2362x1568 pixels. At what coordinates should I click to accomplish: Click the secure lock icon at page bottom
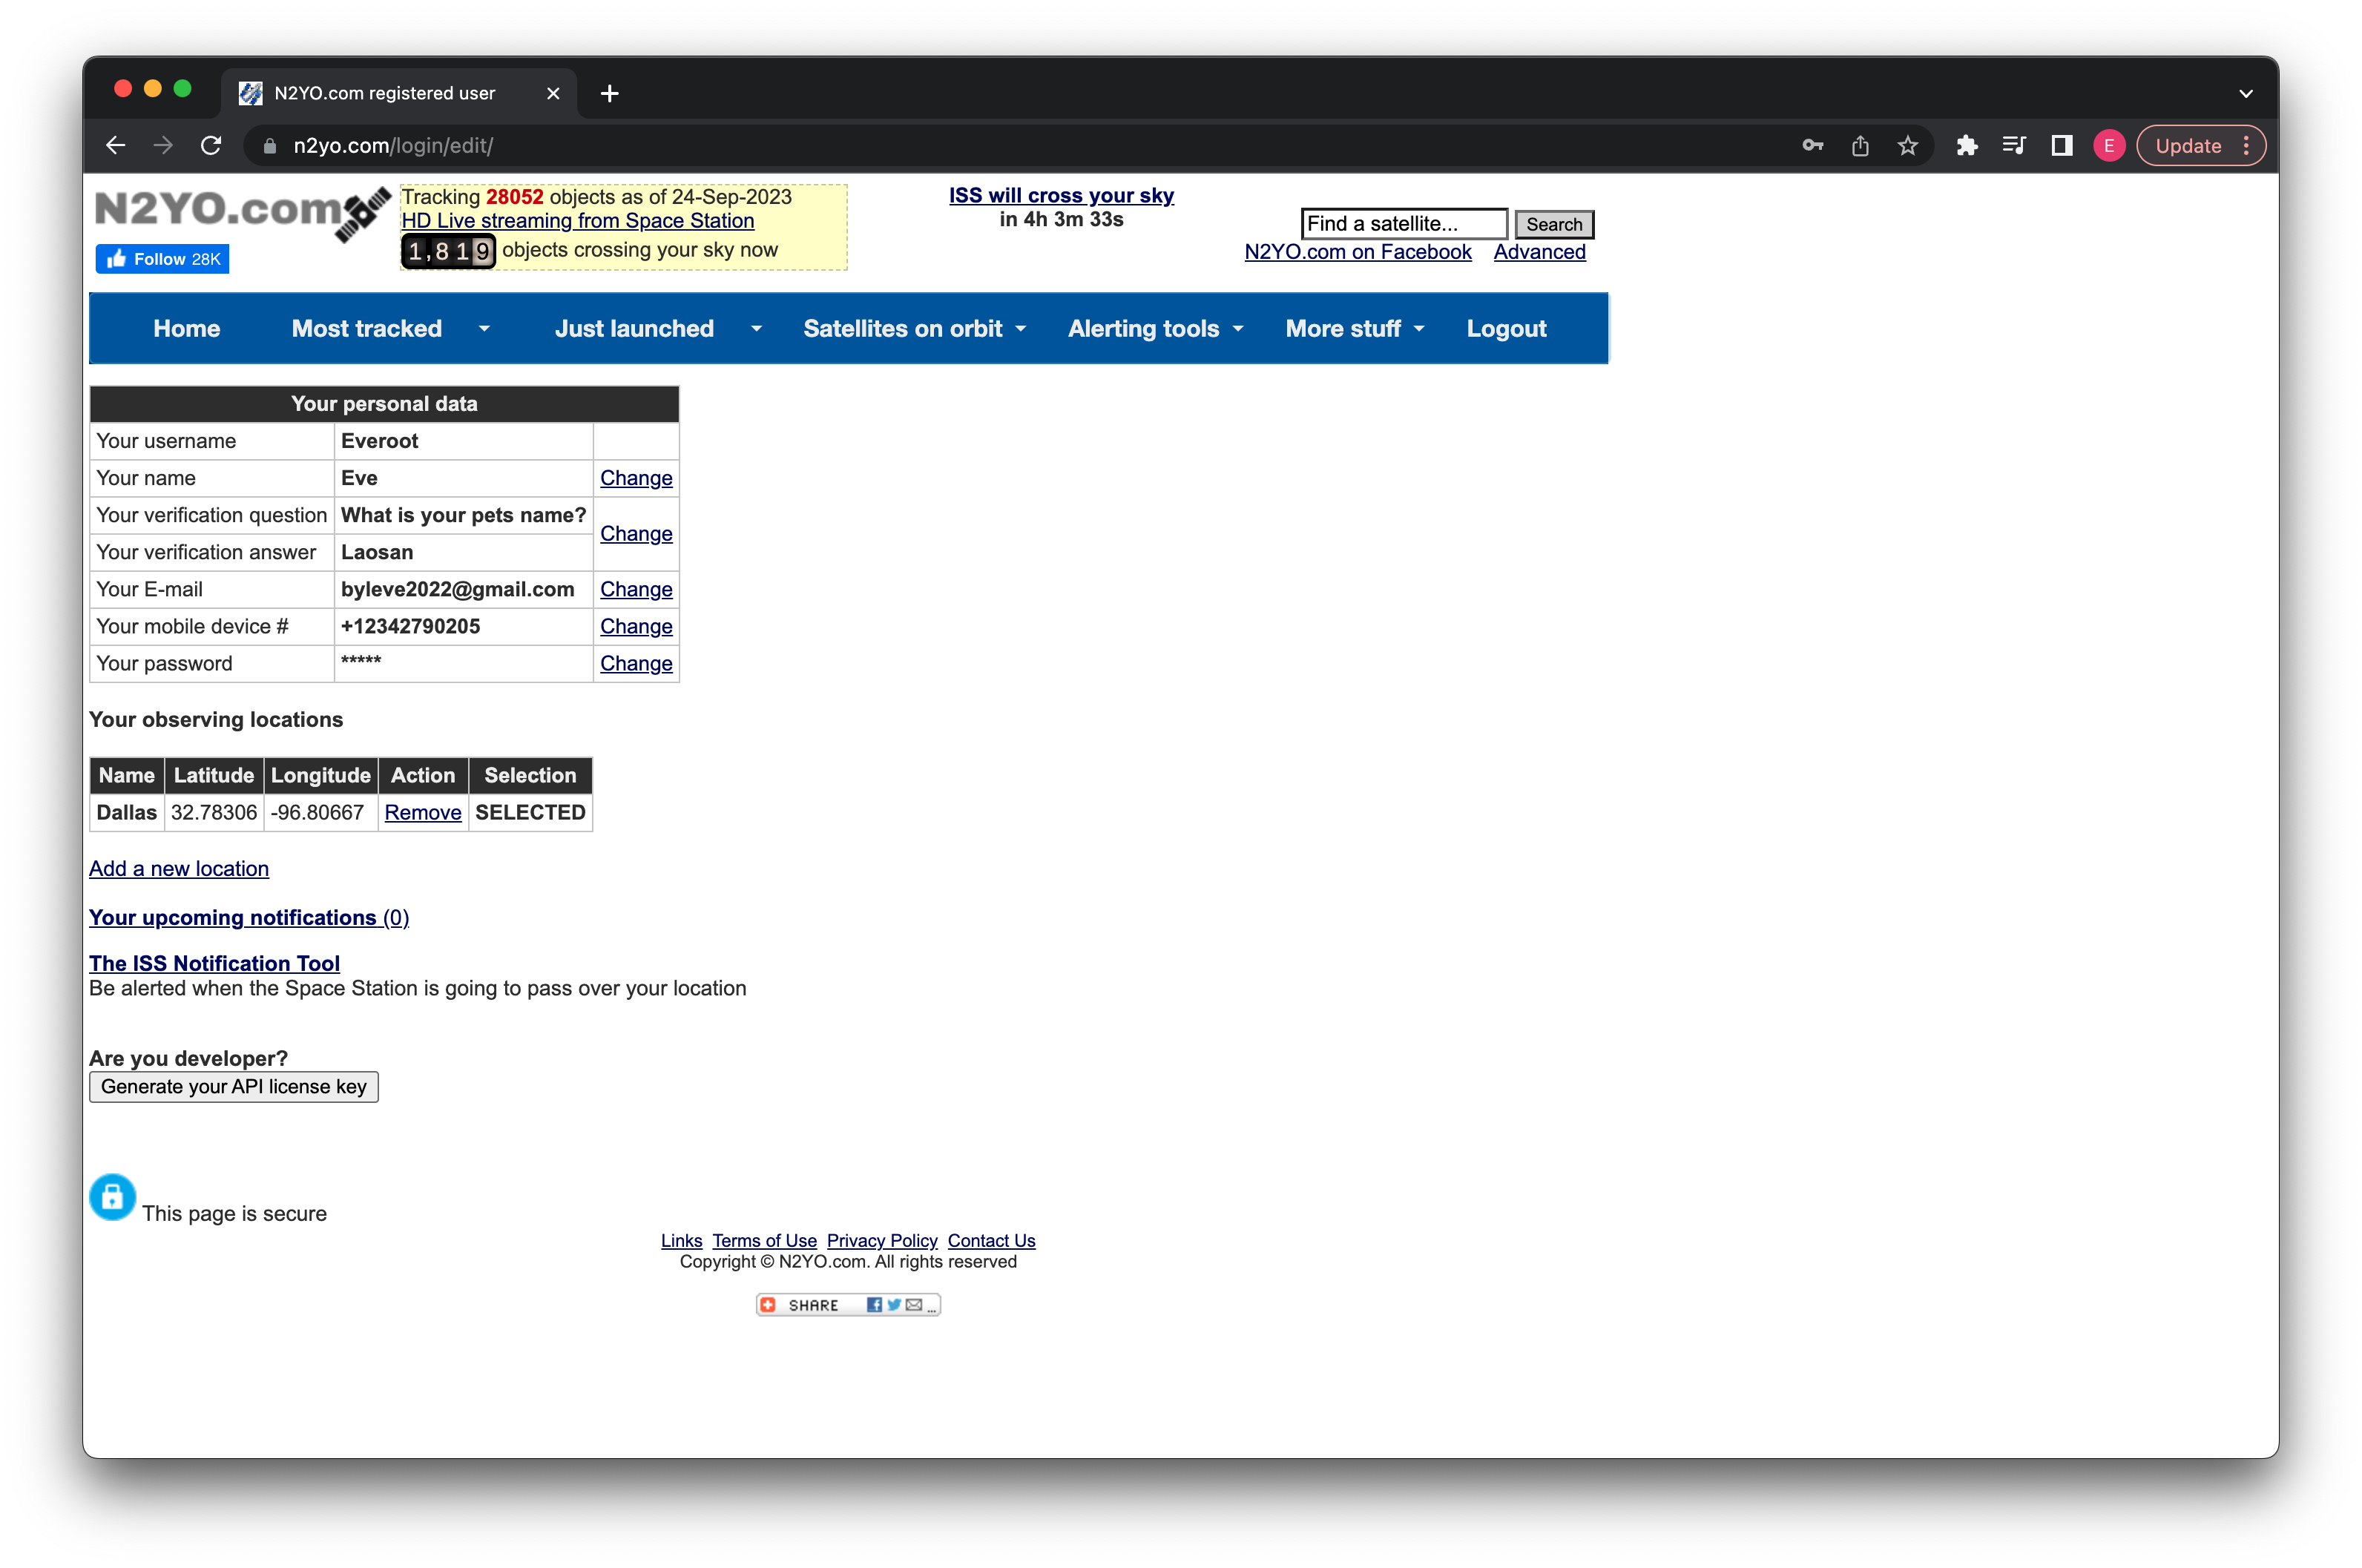(112, 1197)
